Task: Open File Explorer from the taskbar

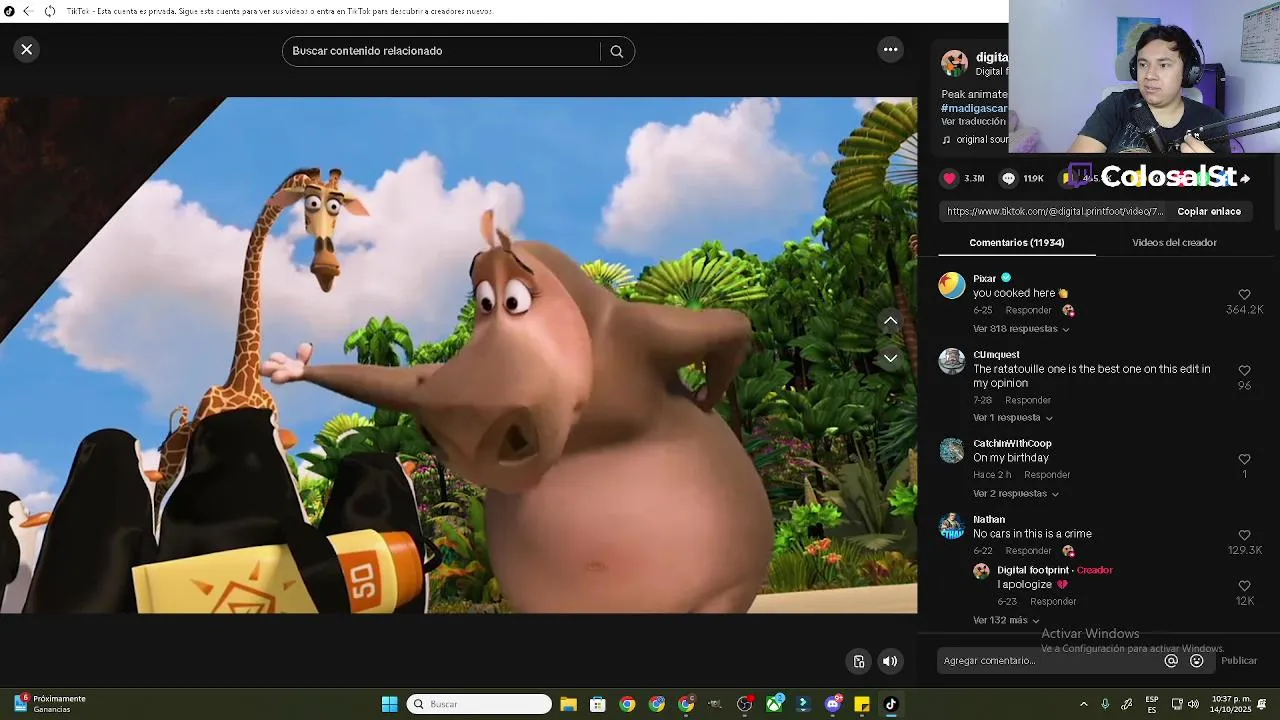Action: pos(568,704)
